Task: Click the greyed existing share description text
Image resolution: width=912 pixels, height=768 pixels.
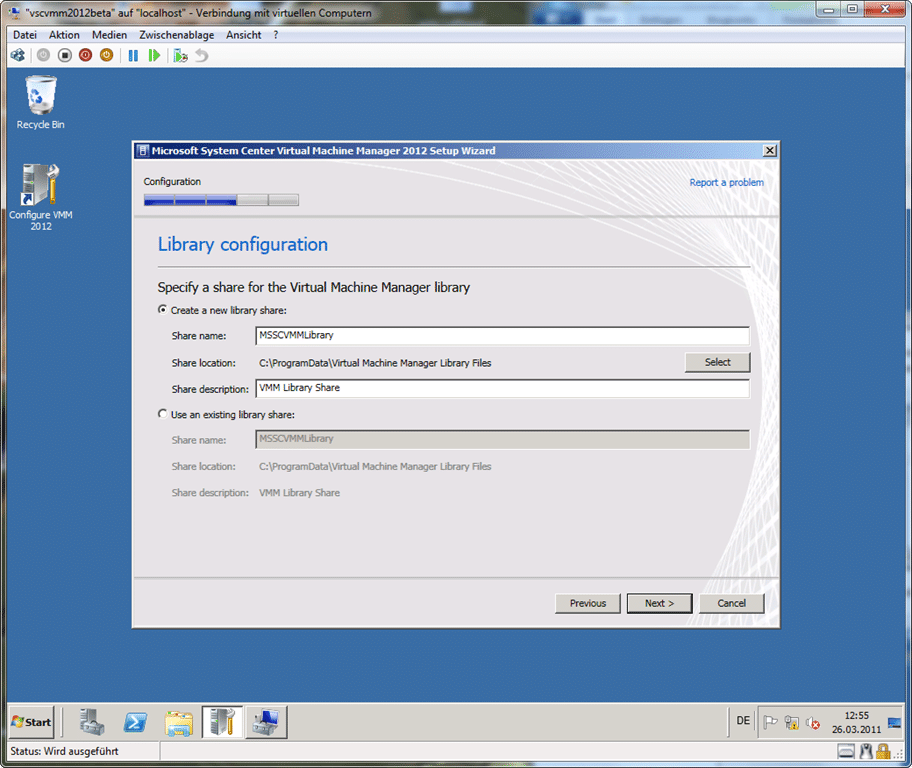Action: pos(300,493)
